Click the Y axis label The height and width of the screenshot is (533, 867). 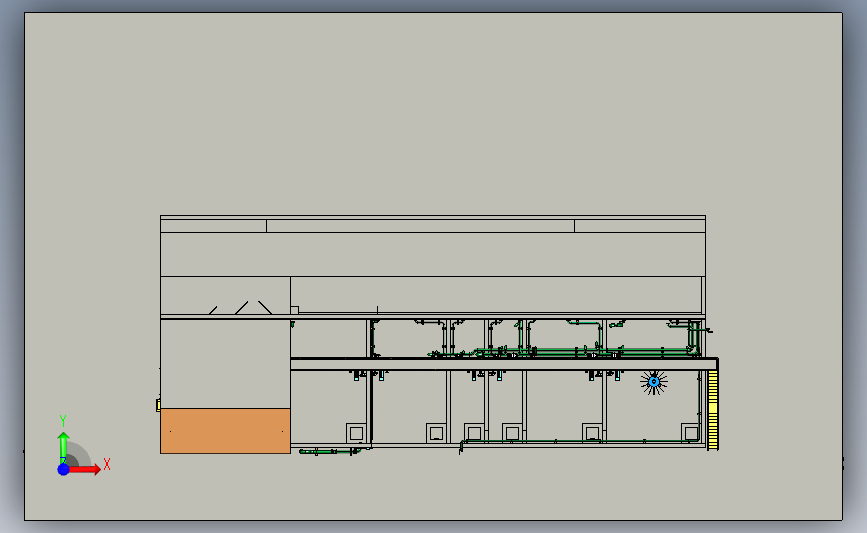coord(63,421)
